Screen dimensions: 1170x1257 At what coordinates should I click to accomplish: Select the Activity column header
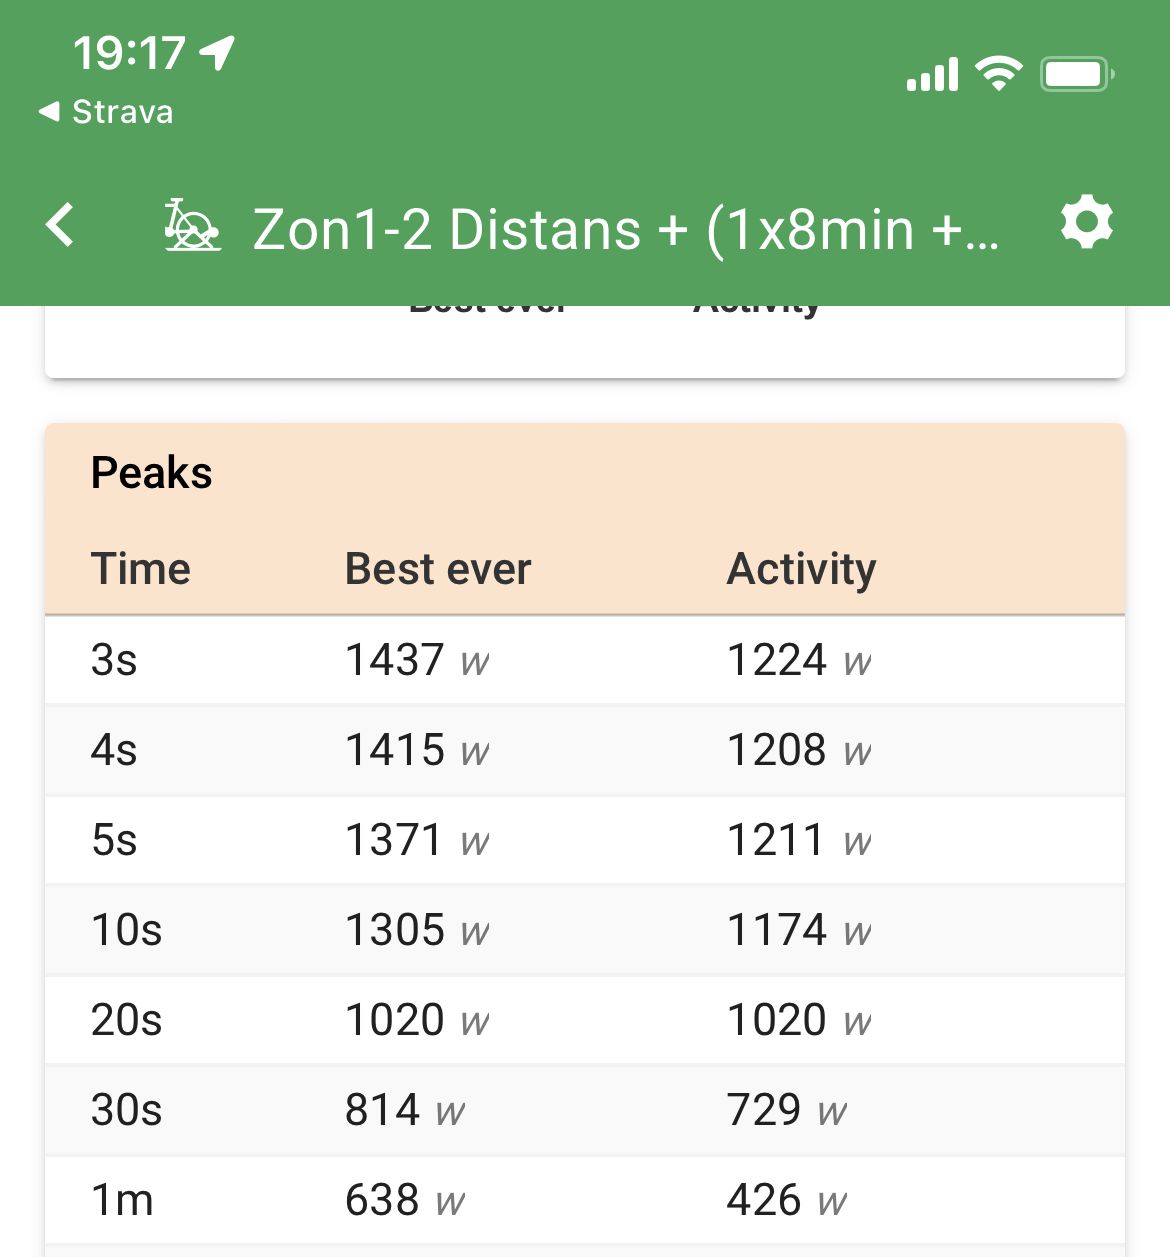pyautogui.click(x=801, y=569)
